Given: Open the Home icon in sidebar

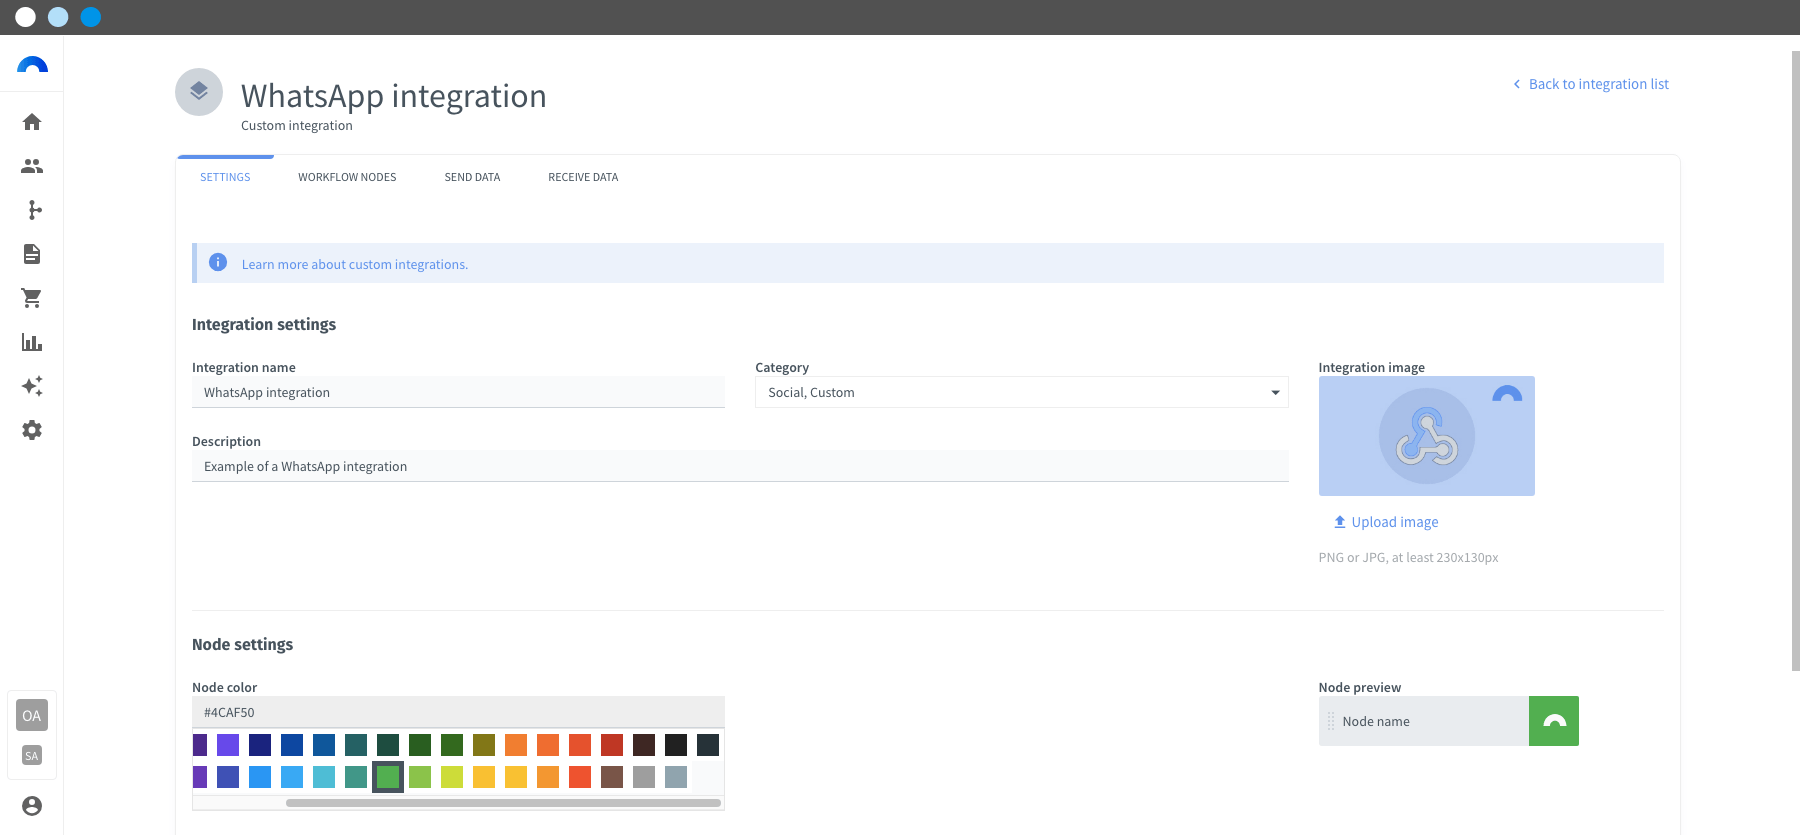Looking at the screenshot, I should tap(32, 122).
